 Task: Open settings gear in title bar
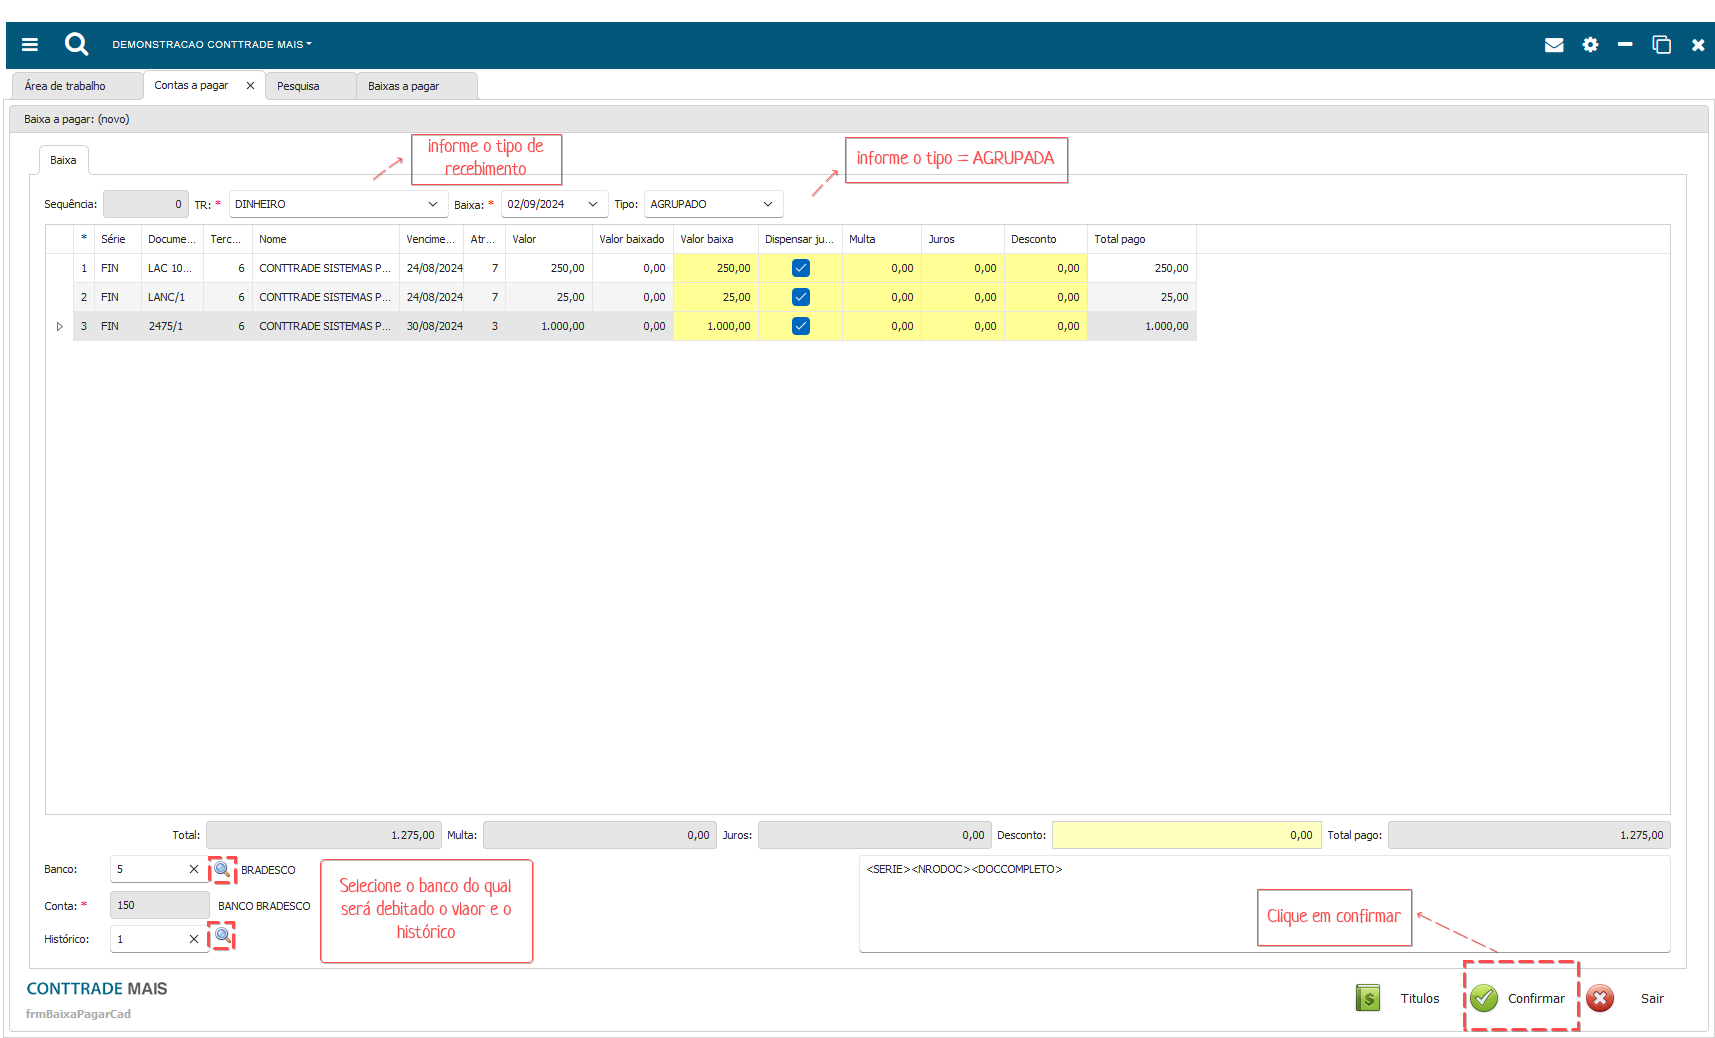pyautogui.click(x=1590, y=45)
